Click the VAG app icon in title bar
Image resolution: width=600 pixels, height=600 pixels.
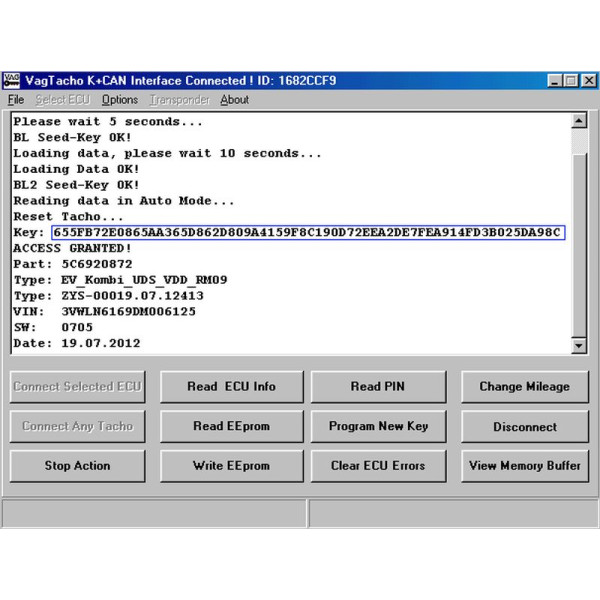(12, 81)
